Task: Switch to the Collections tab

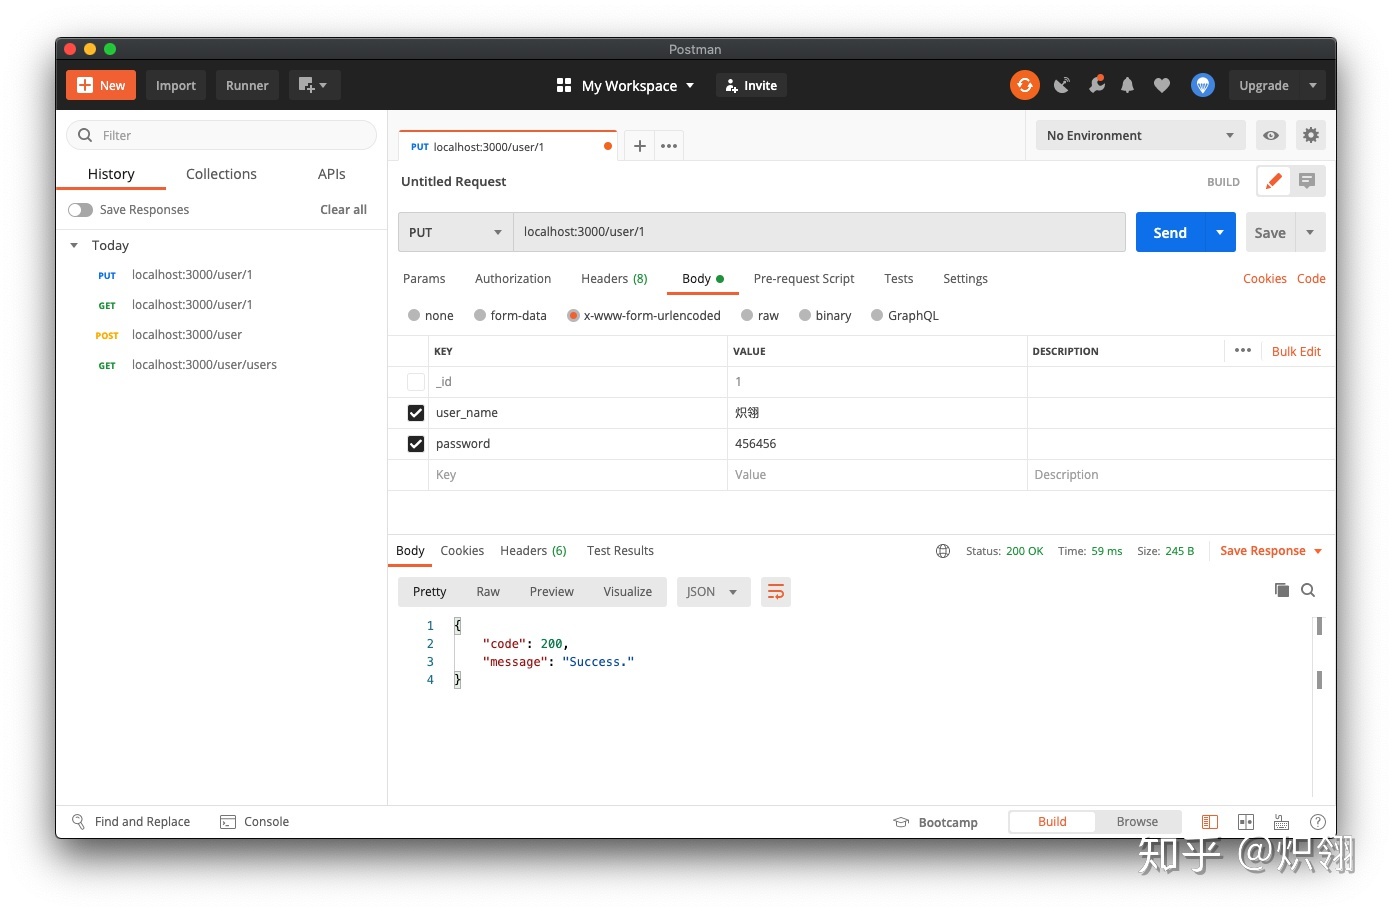Action: 221,174
